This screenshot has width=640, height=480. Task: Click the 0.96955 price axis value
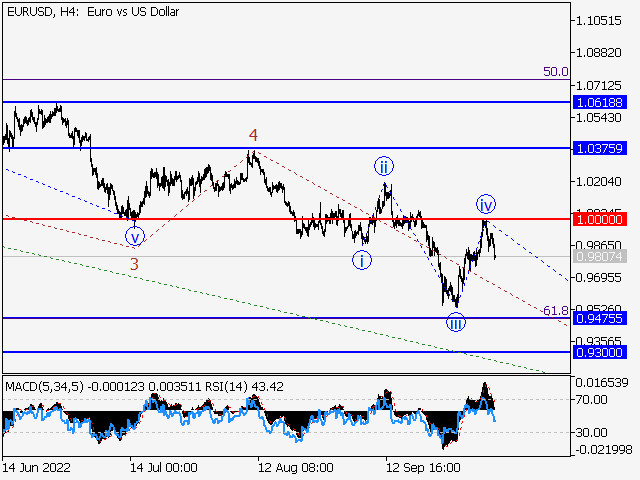pos(598,278)
